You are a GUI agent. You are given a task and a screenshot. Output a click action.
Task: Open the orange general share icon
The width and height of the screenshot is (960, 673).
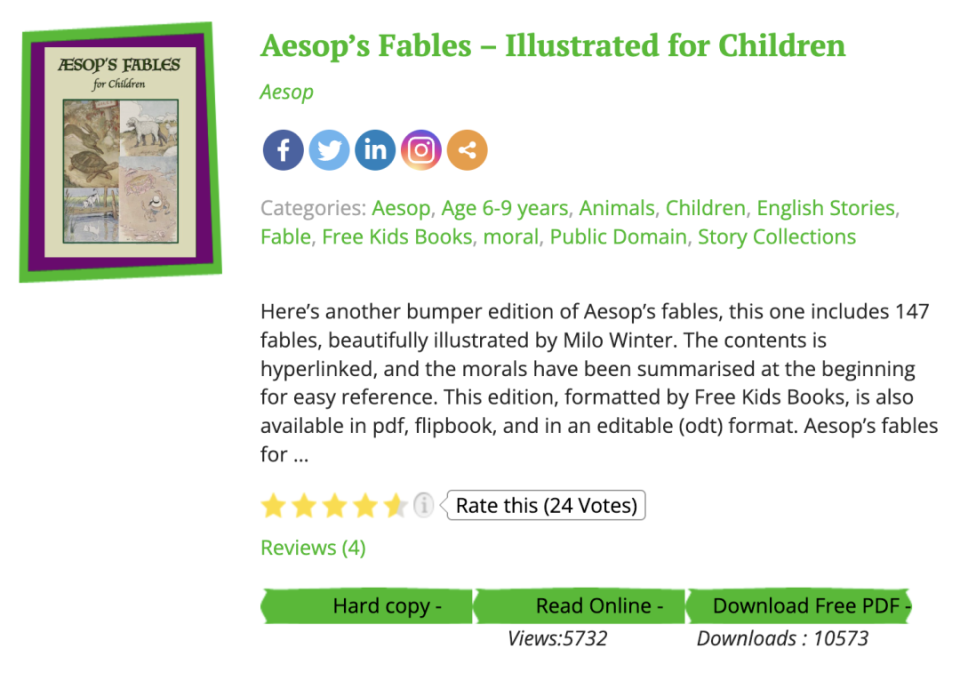[467, 150]
